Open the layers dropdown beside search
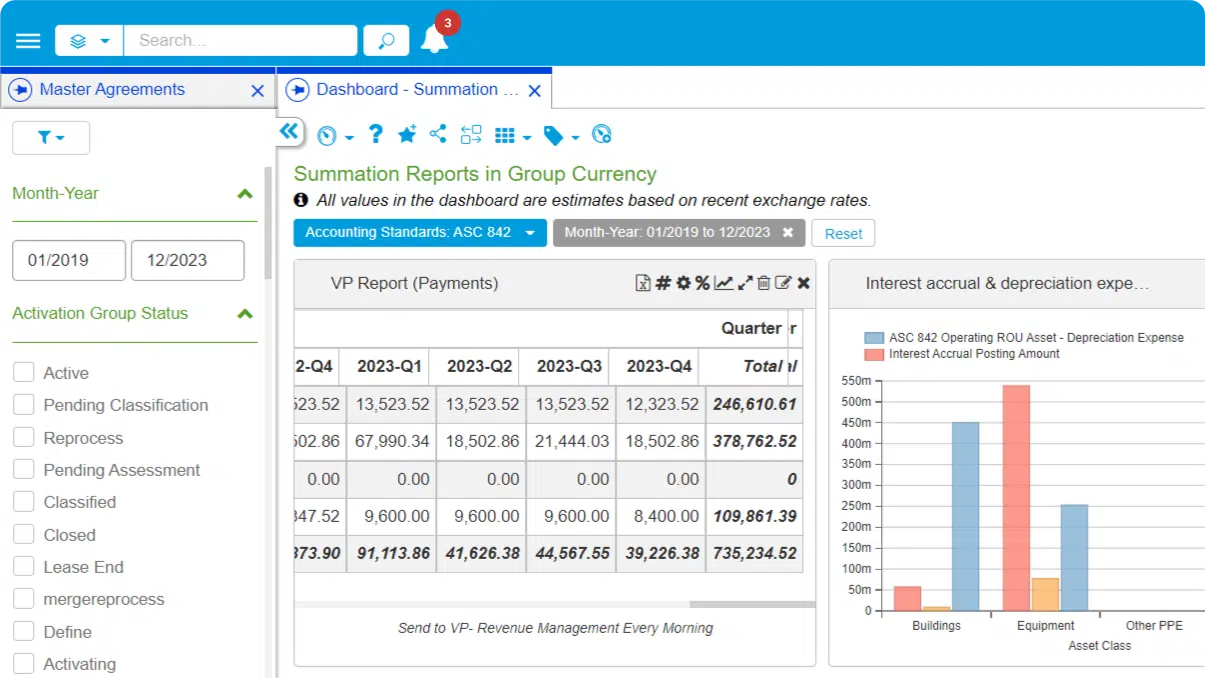This screenshot has width=1206, height=678. [x=89, y=41]
